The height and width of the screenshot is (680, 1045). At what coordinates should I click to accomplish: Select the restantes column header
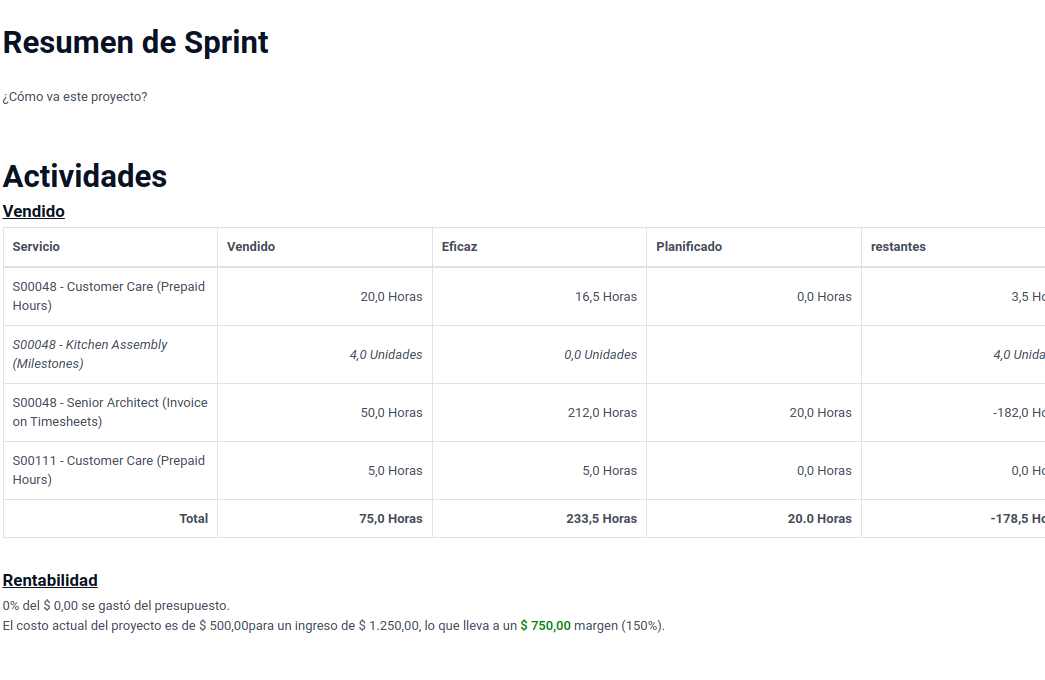[x=898, y=247]
